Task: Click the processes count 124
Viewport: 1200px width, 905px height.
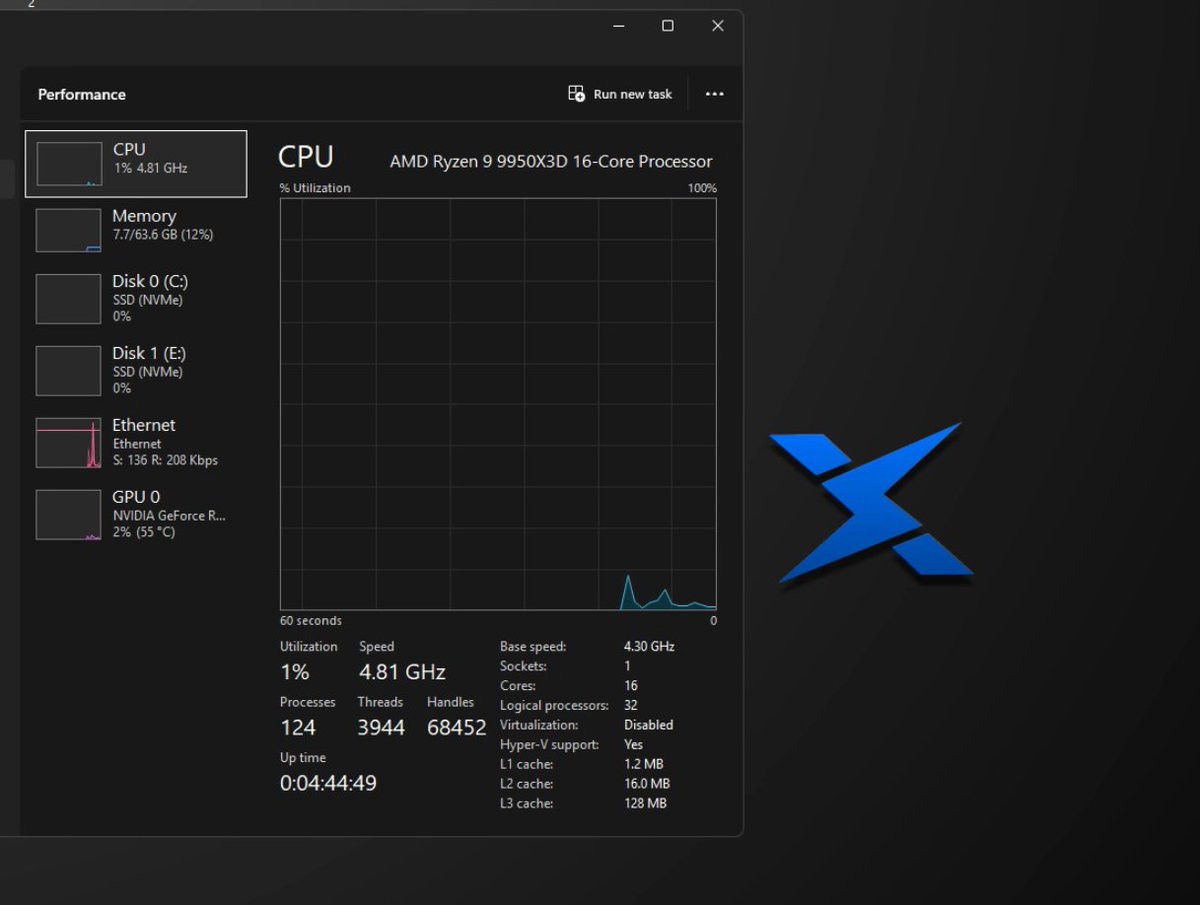Action: coord(298,727)
